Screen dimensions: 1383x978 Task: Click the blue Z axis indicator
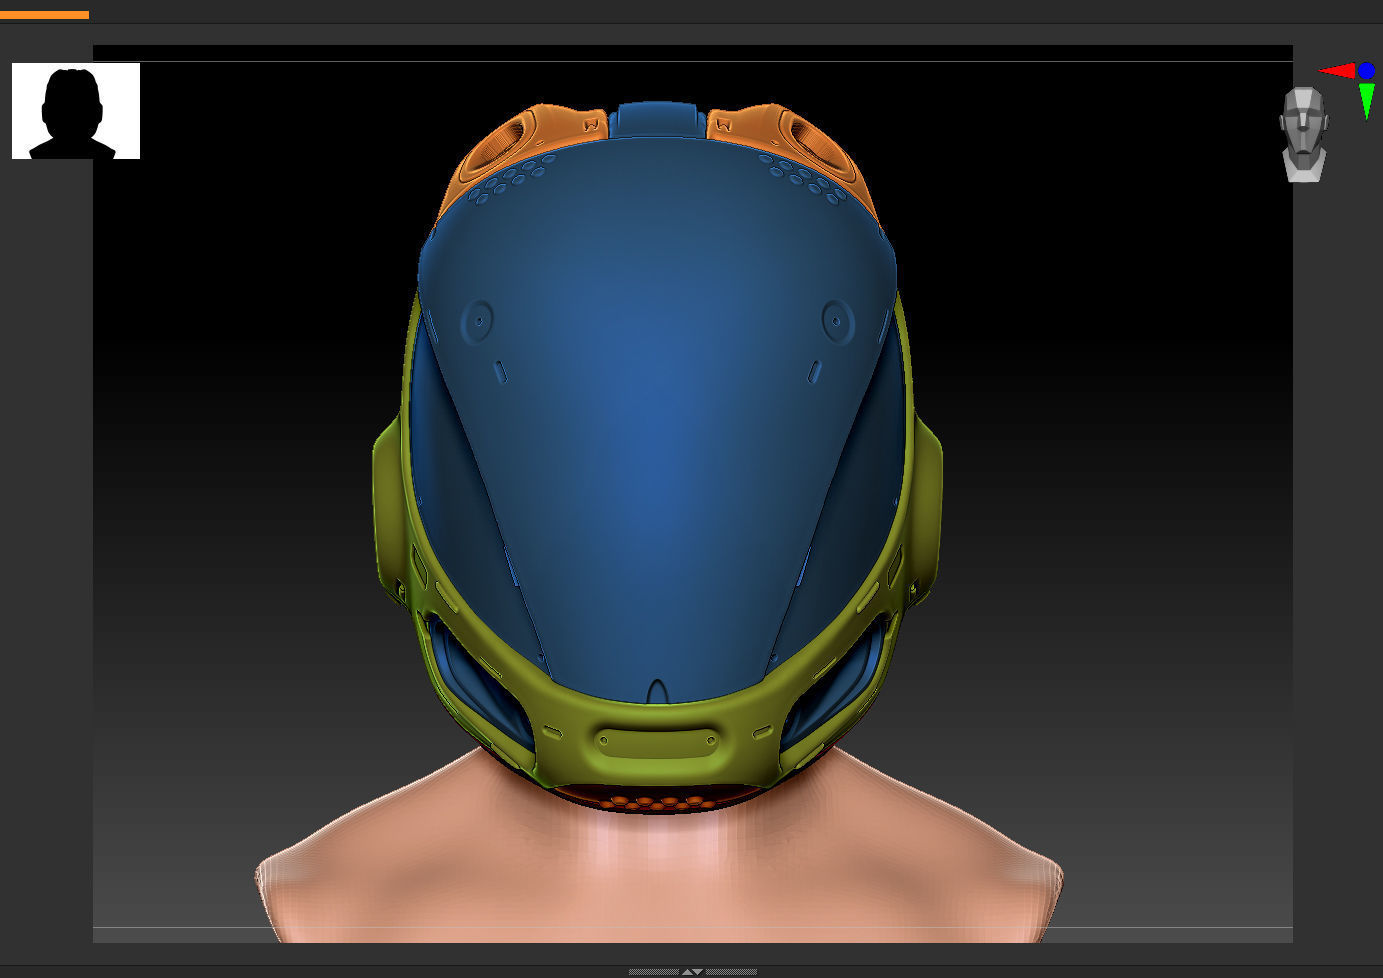click(x=1366, y=70)
